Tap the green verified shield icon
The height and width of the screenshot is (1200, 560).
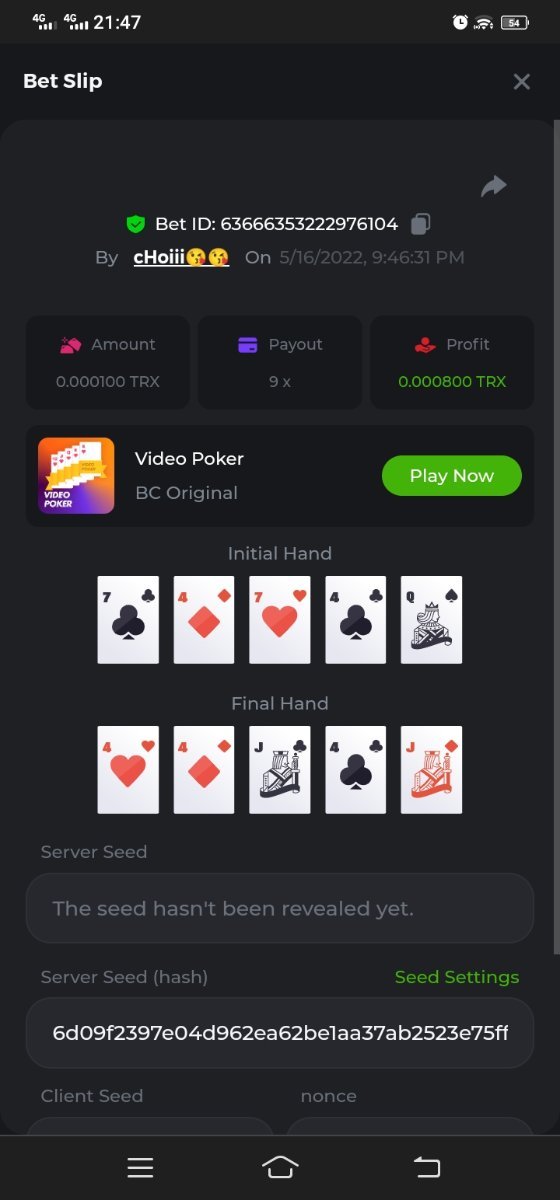[x=136, y=224]
